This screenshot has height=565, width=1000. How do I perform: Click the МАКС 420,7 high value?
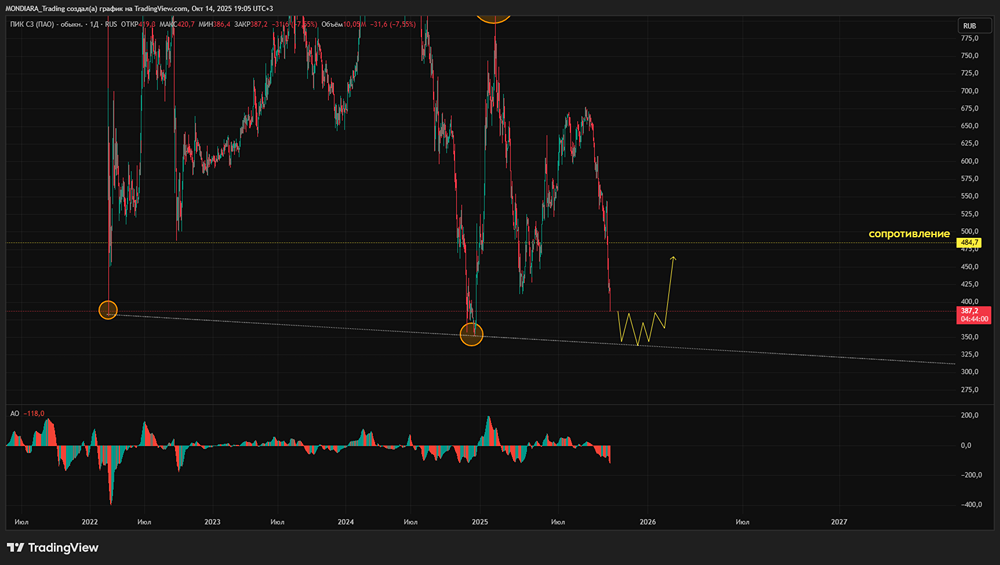click(x=177, y=24)
